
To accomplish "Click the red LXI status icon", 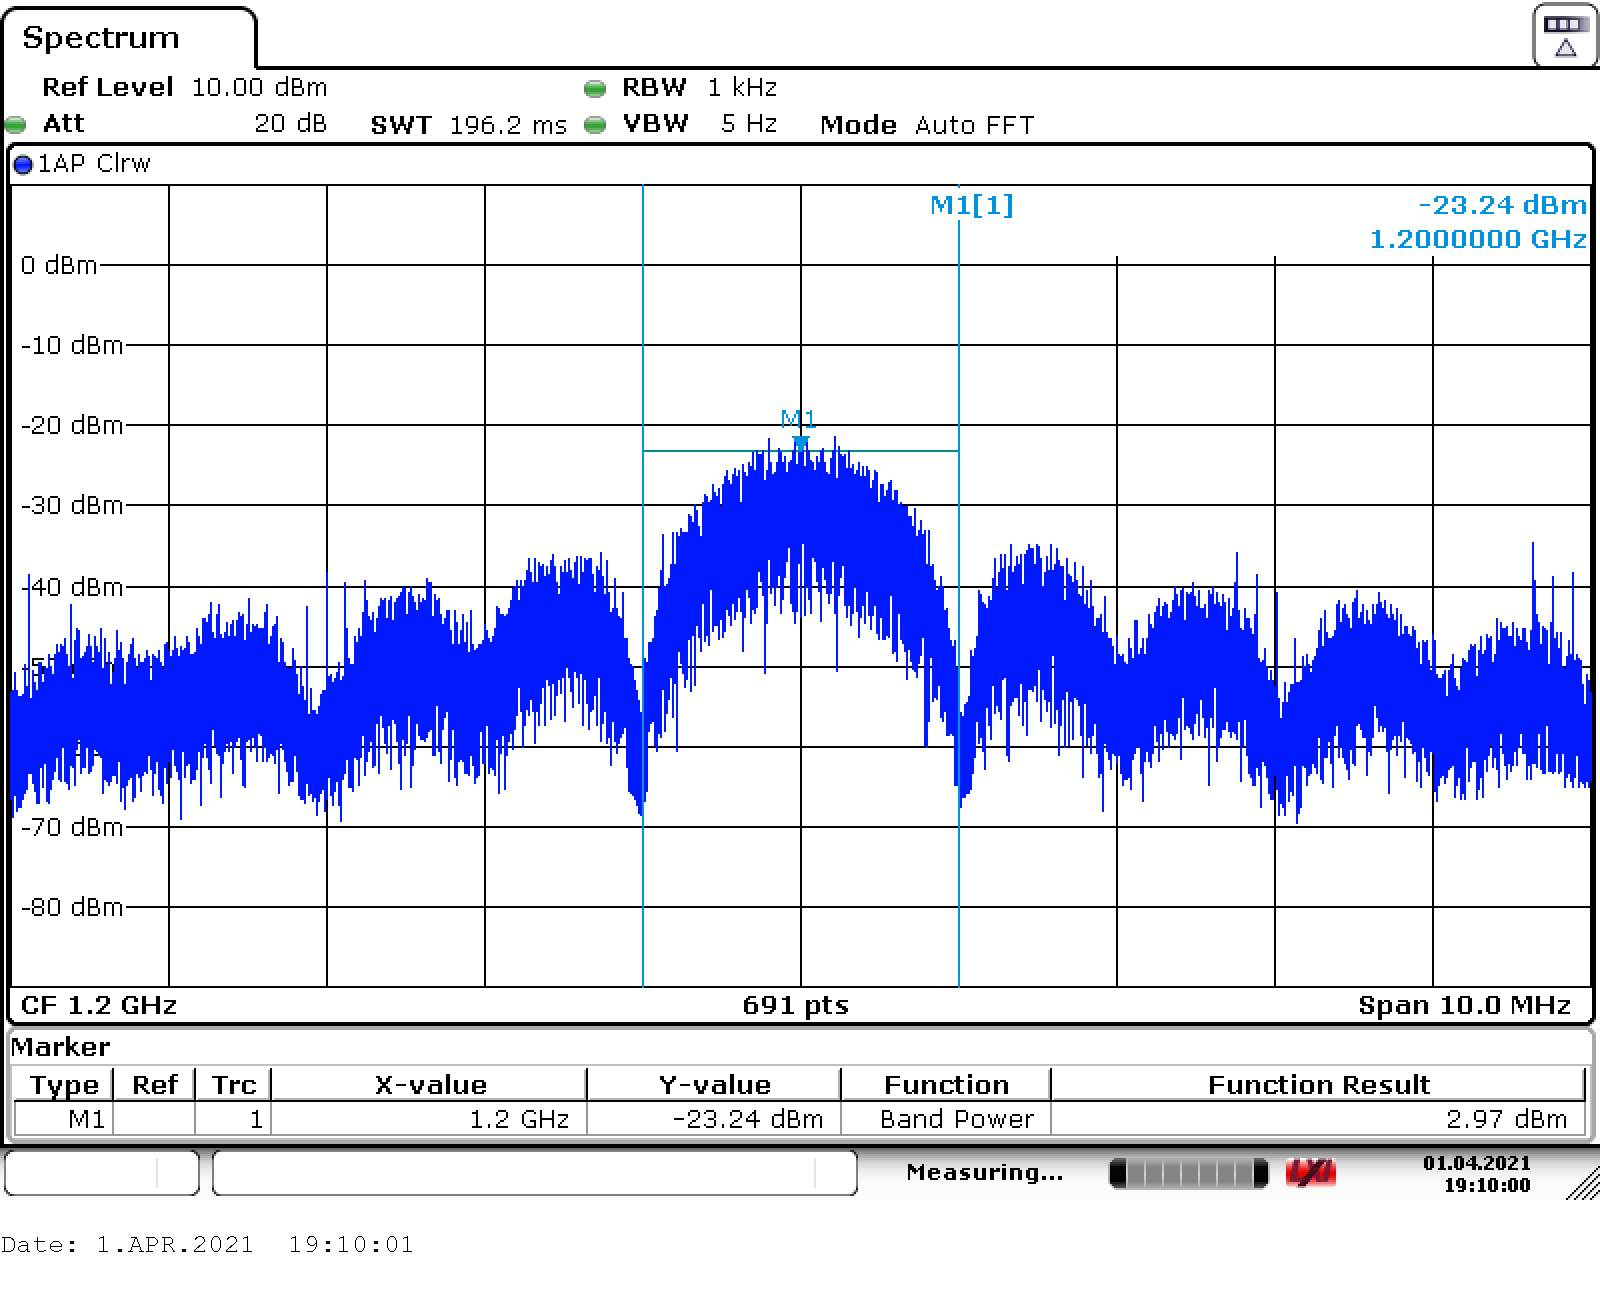I will coord(1311,1173).
